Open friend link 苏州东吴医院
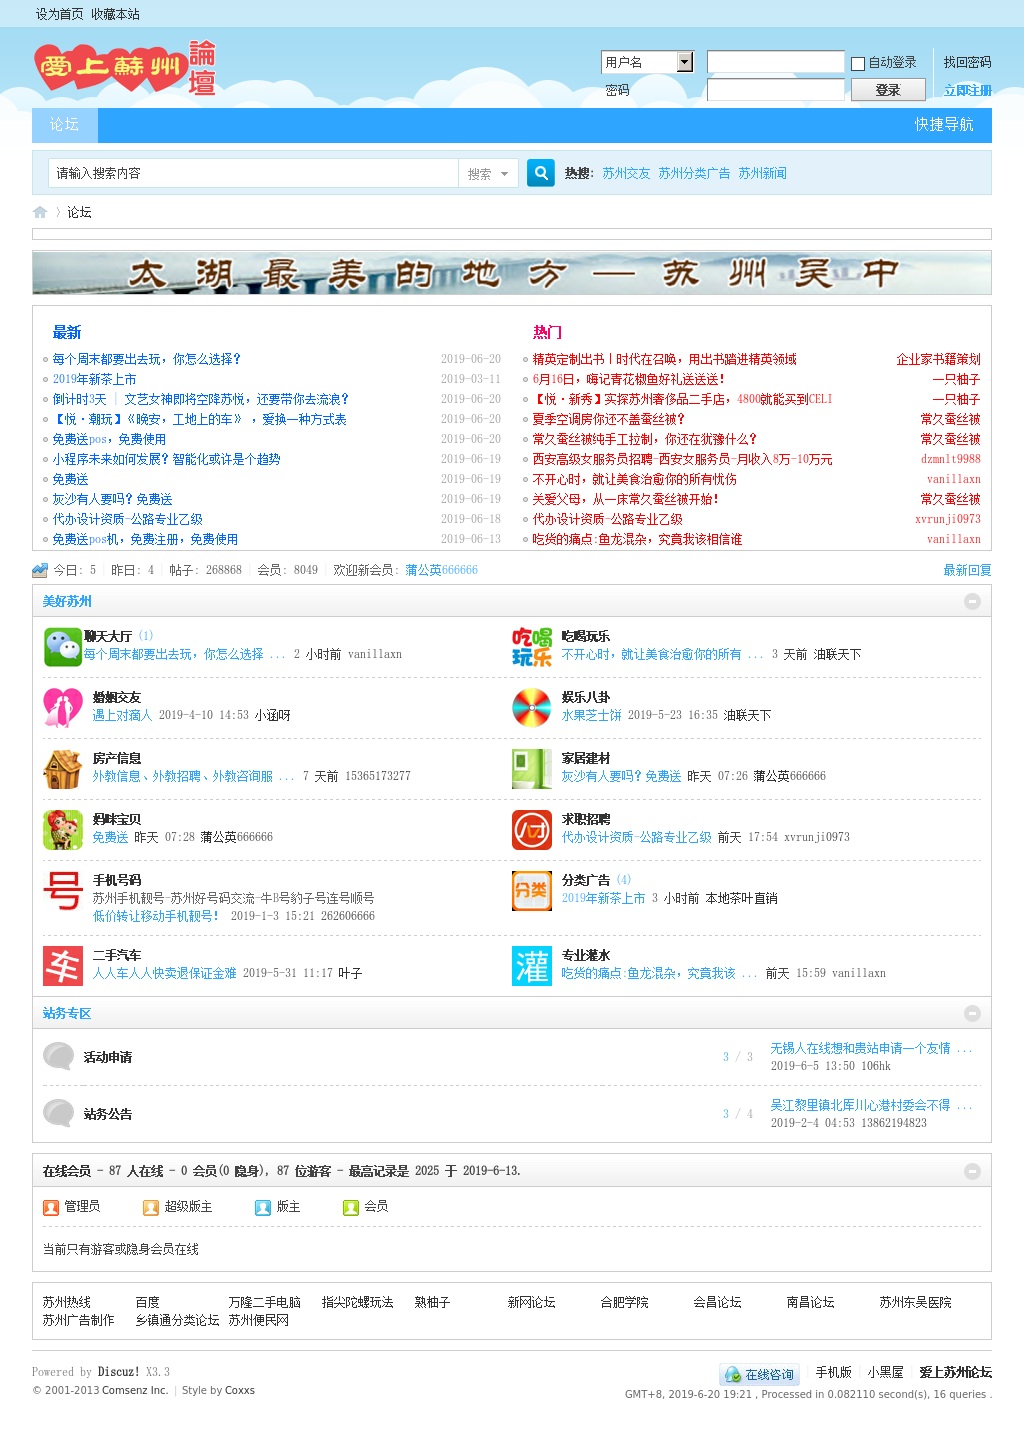 915,1302
